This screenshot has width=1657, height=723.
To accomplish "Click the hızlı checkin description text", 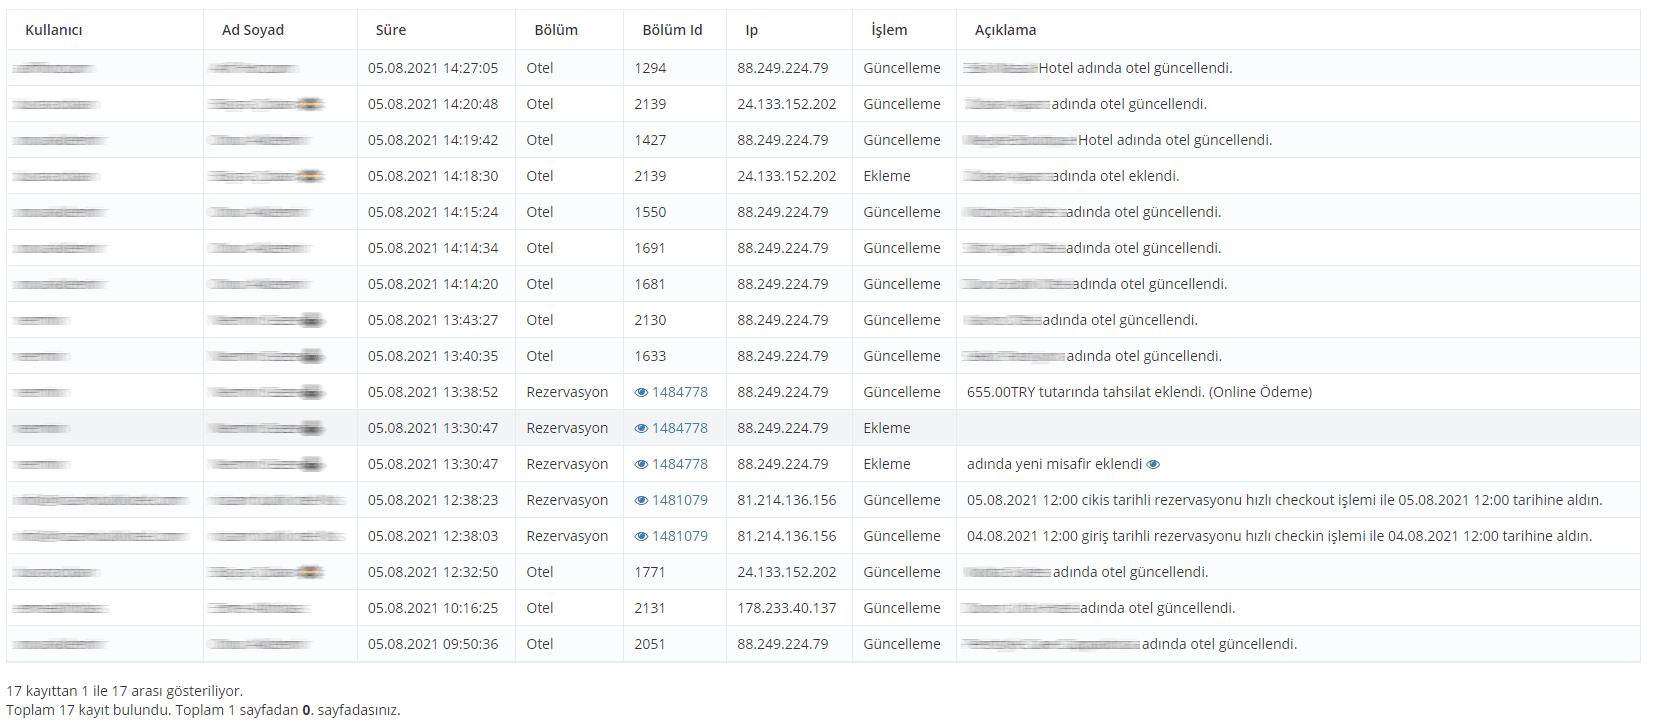I will [1280, 536].
